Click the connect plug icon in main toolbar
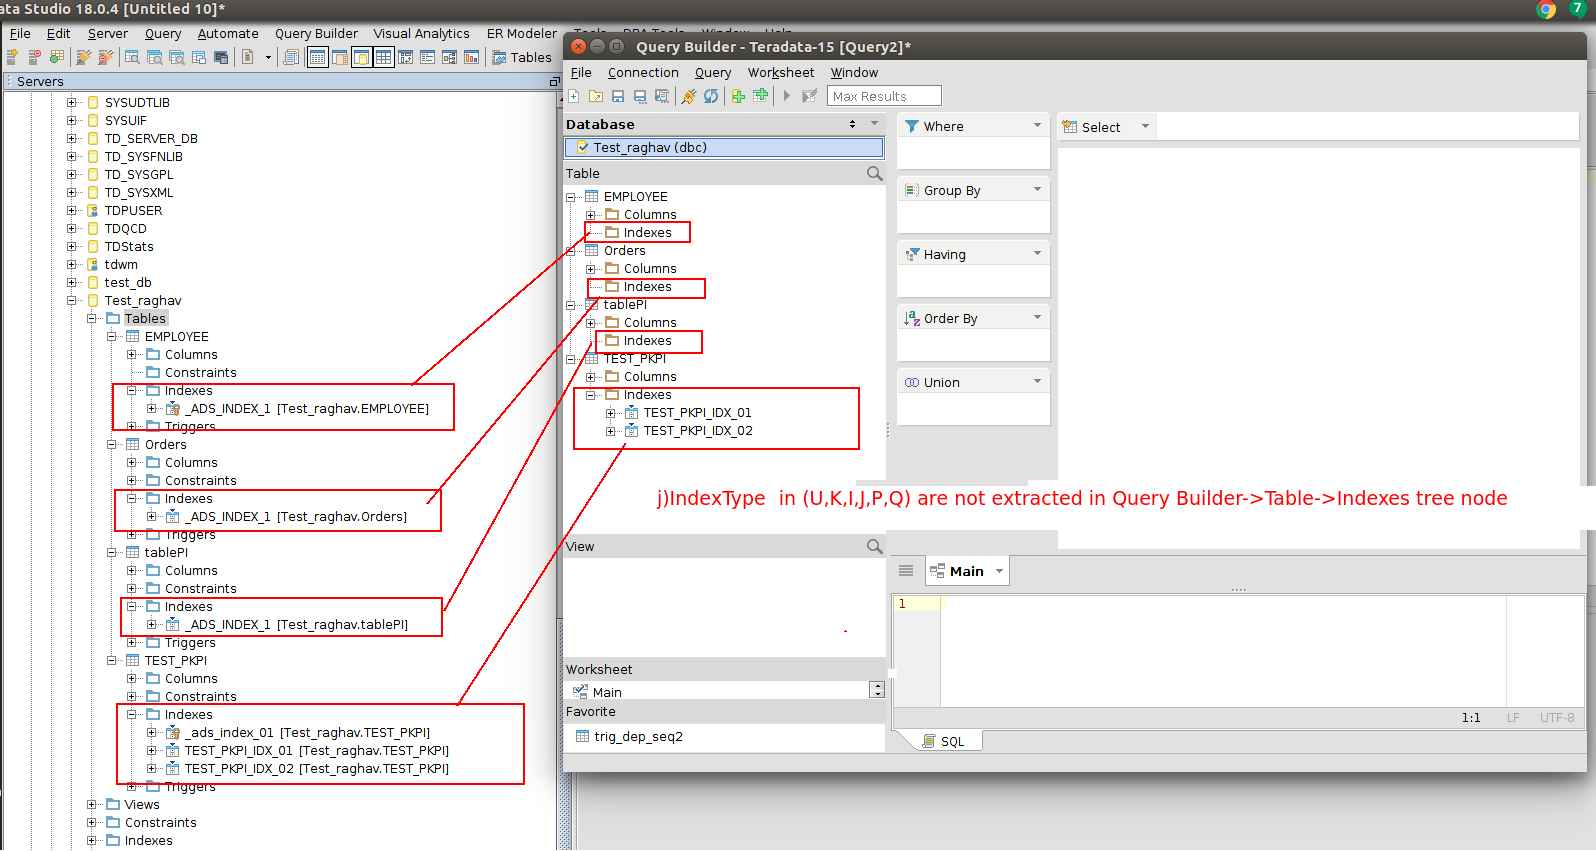The width and height of the screenshot is (1596, 851). point(84,57)
